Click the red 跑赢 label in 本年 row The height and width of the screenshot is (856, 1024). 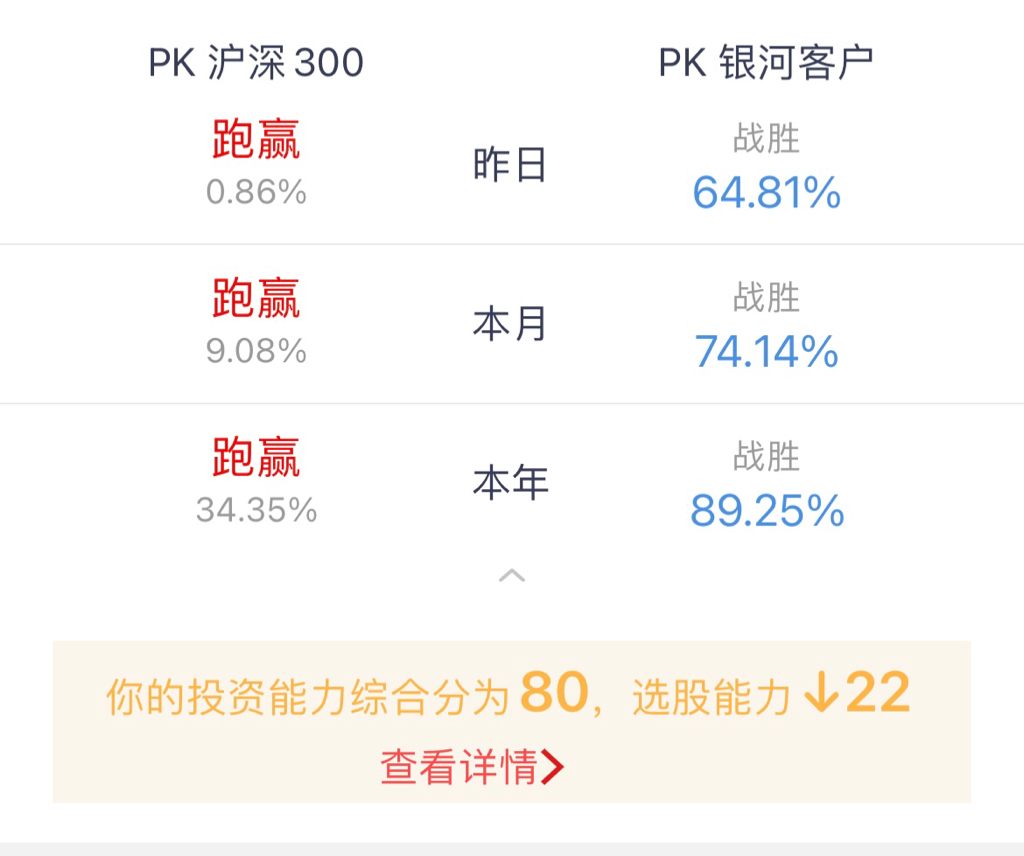click(256, 458)
